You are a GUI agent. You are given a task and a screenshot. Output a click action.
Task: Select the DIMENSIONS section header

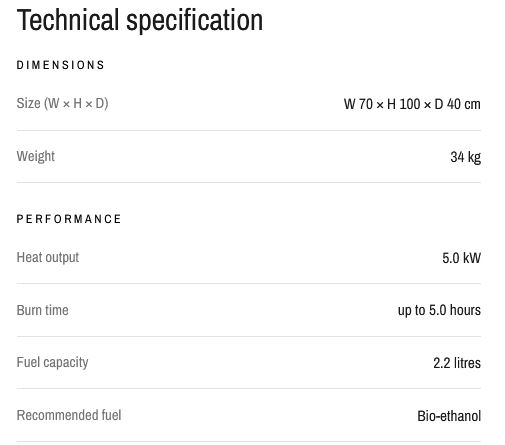tap(61, 65)
